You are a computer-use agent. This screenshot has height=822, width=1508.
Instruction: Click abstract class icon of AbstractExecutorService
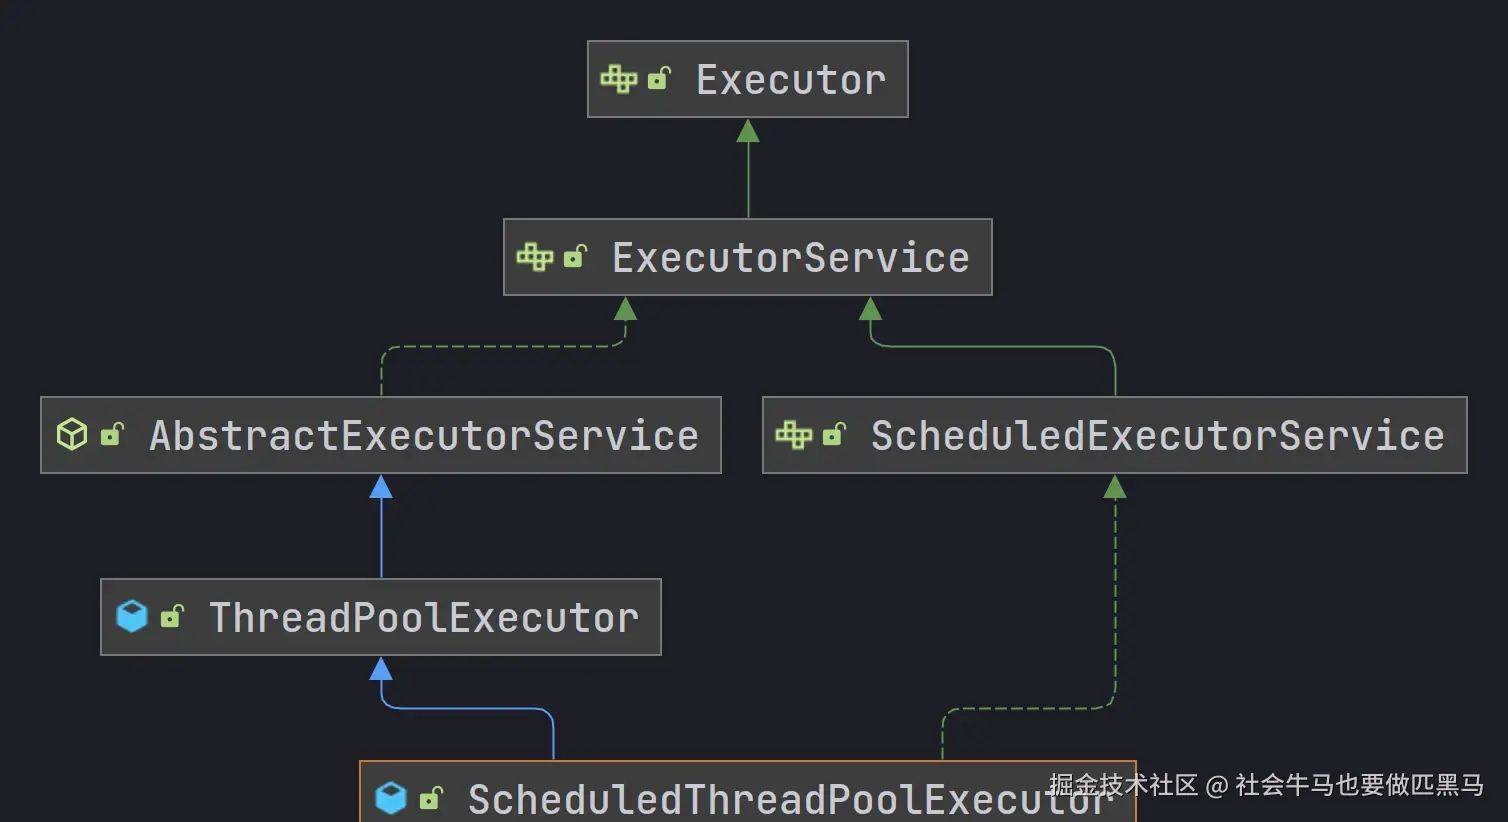(72, 435)
